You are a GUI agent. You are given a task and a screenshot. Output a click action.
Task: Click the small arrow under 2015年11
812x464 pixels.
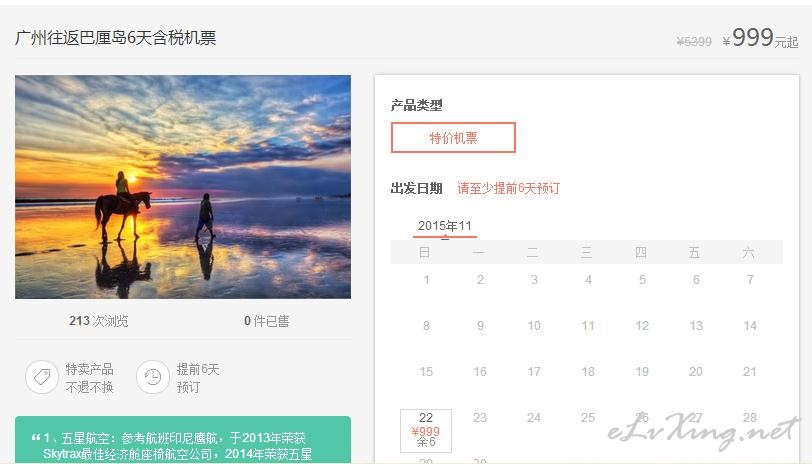[x=445, y=238]
